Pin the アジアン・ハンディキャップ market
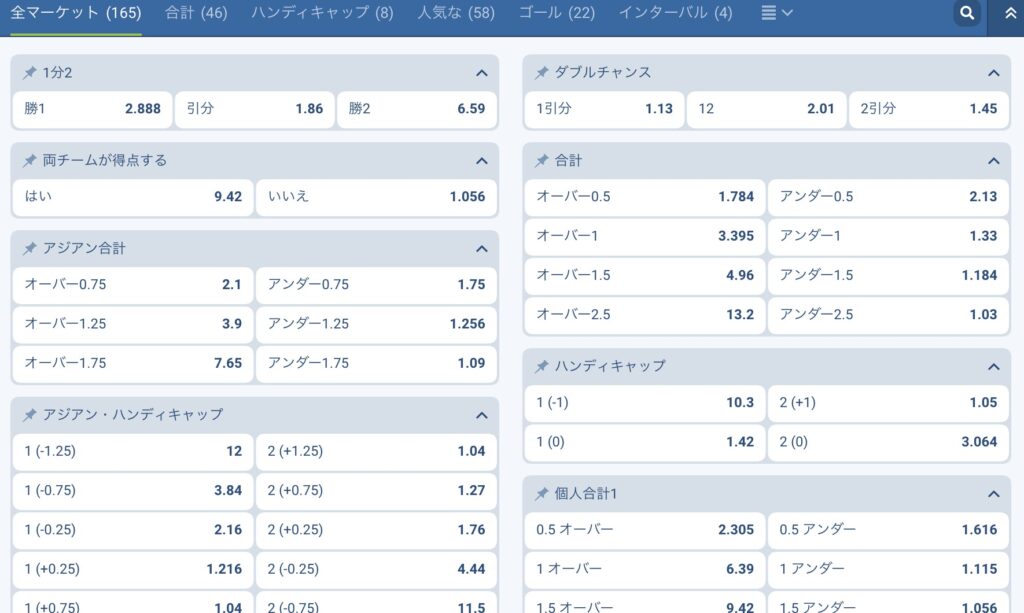 click(x=30, y=414)
